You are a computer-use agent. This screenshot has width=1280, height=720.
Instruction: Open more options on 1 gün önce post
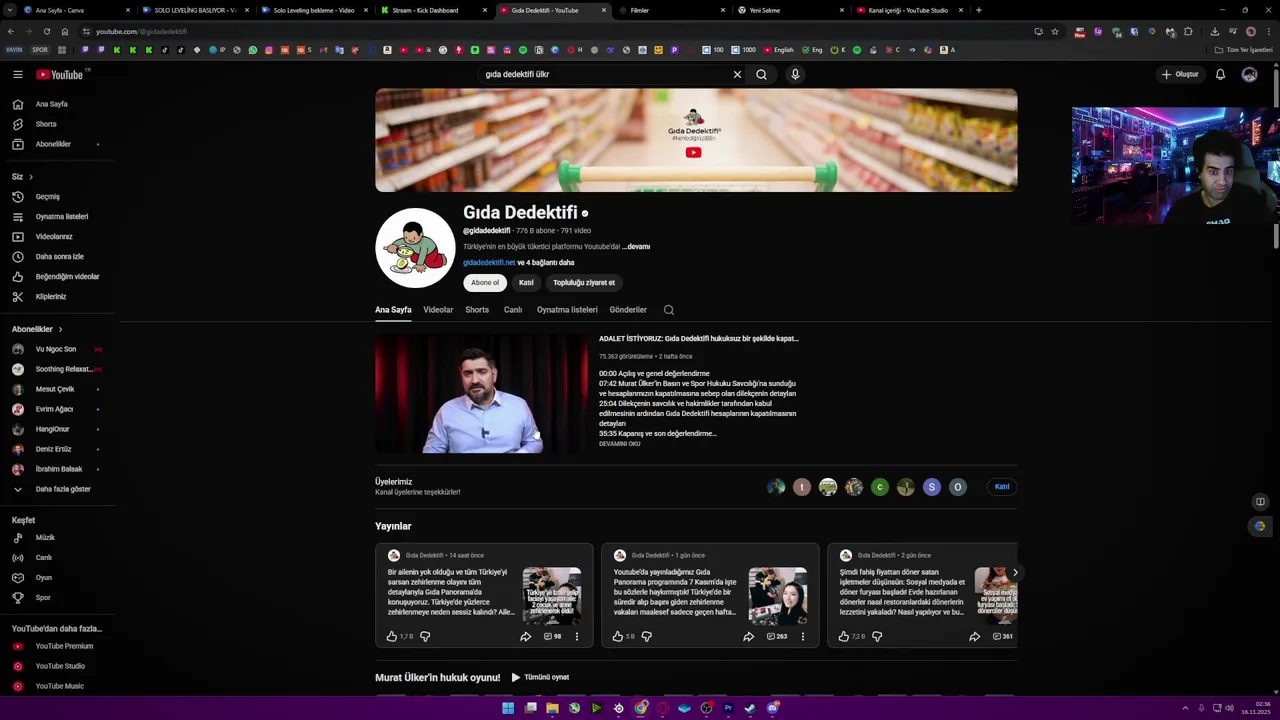[802, 636]
